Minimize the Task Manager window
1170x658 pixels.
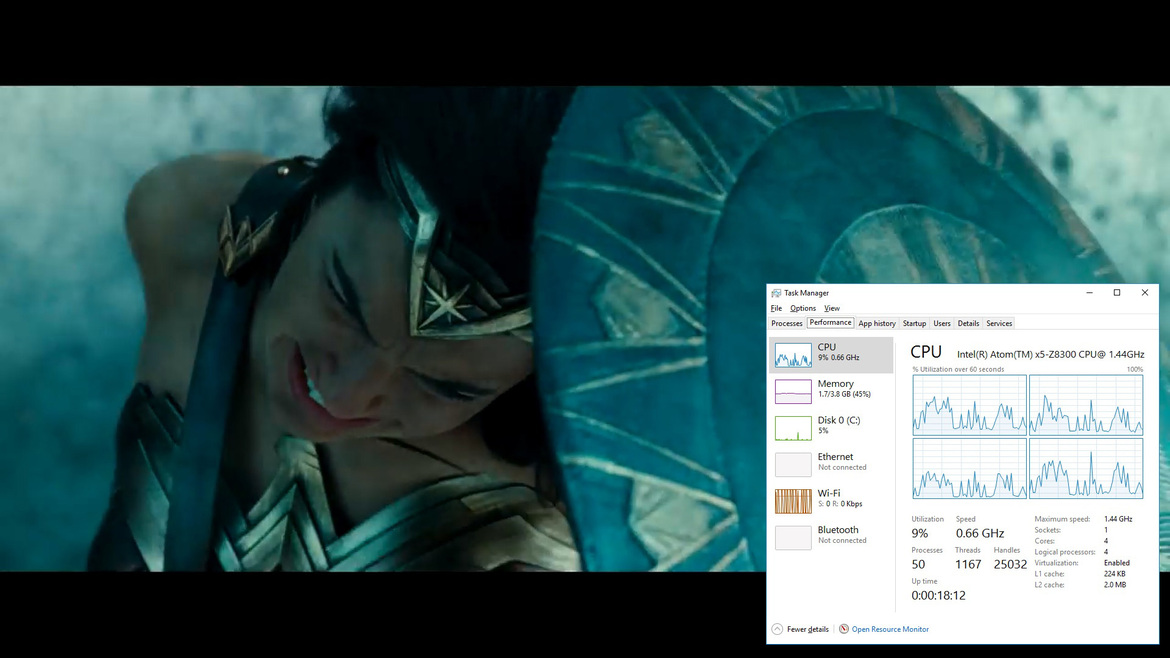(x=1089, y=293)
